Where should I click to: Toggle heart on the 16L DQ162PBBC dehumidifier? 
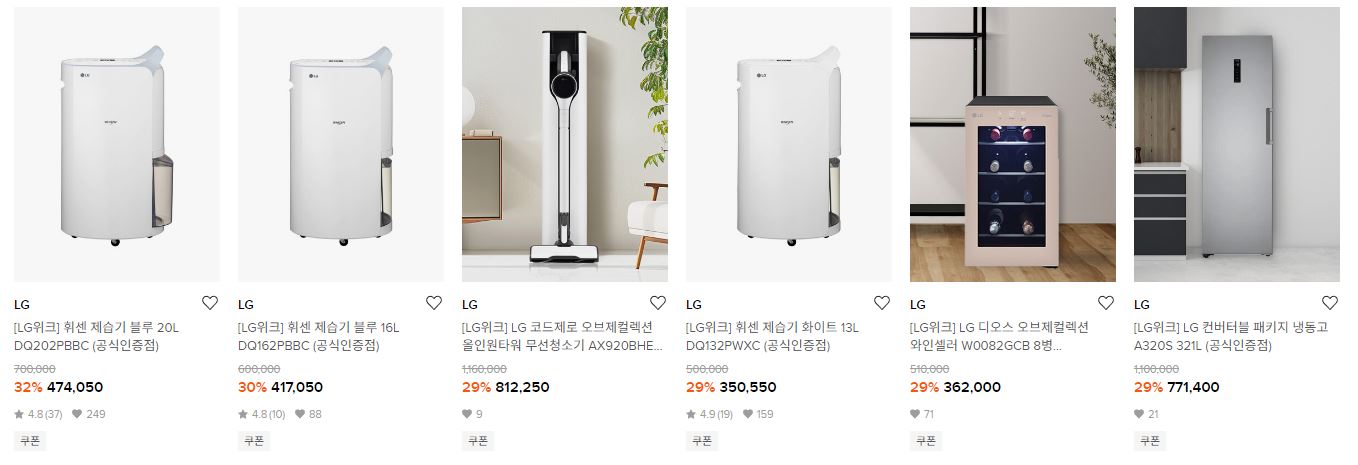434,303
